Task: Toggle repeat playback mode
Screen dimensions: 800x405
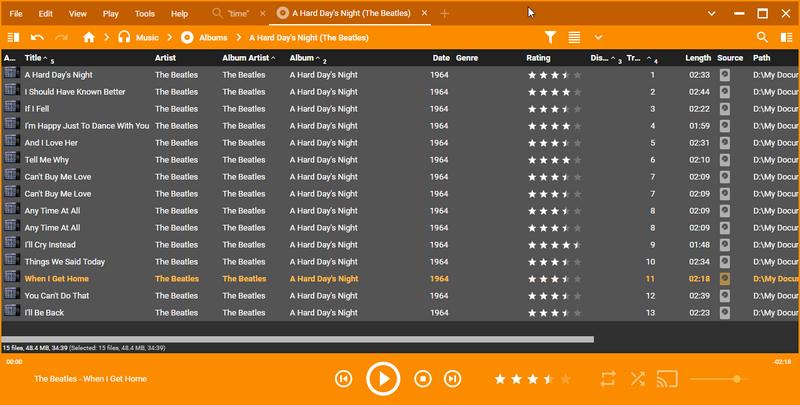Action: (x=608, y=379)
